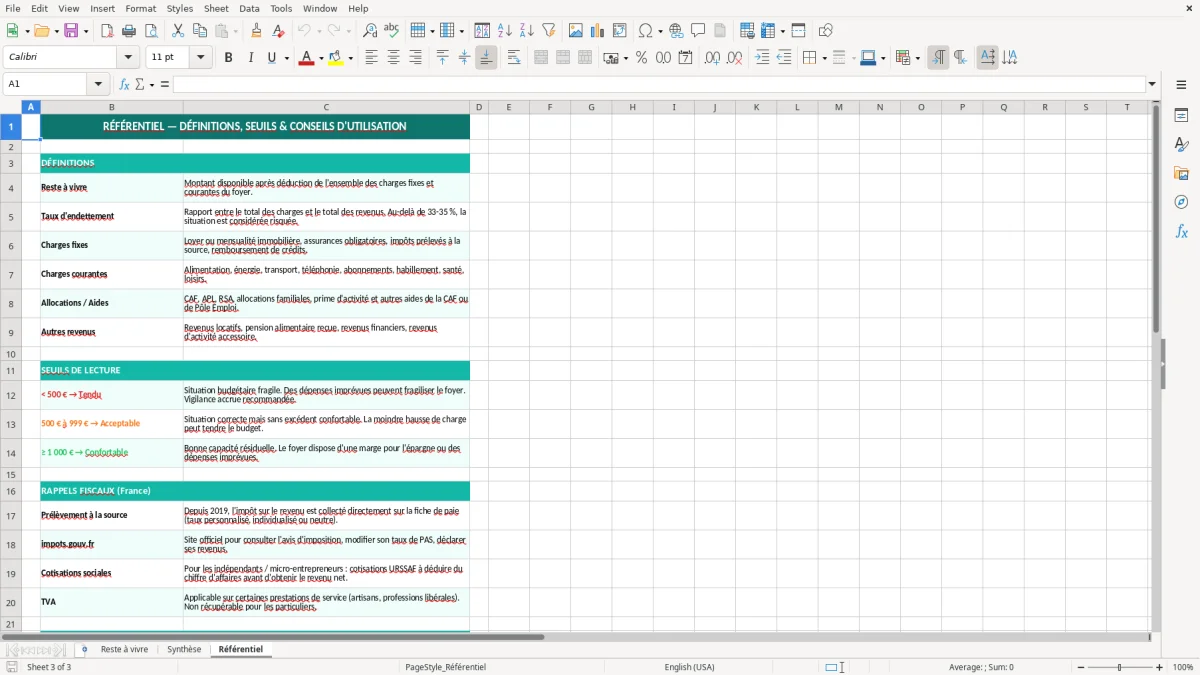Toggle Bold formatting
Viewport: 1200px width, 675px height.
pos(228,58)
